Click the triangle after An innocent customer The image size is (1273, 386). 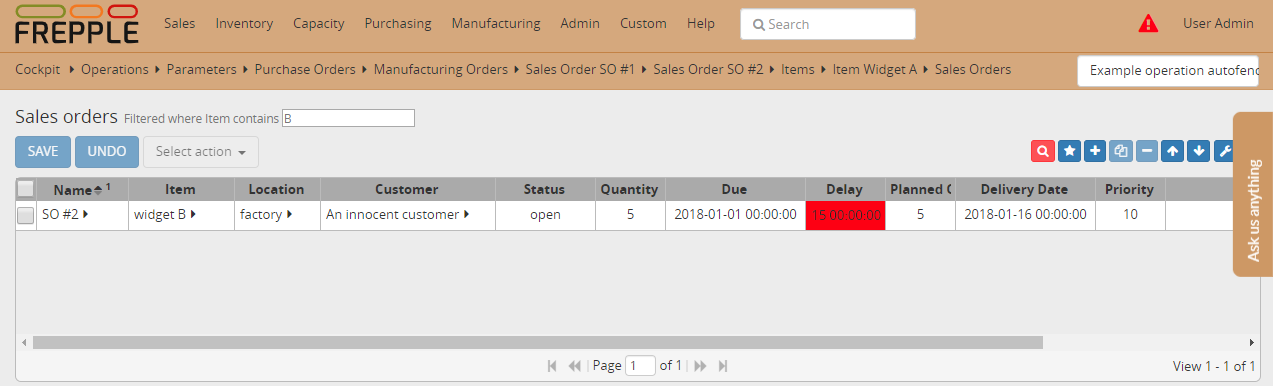(466, 214)
